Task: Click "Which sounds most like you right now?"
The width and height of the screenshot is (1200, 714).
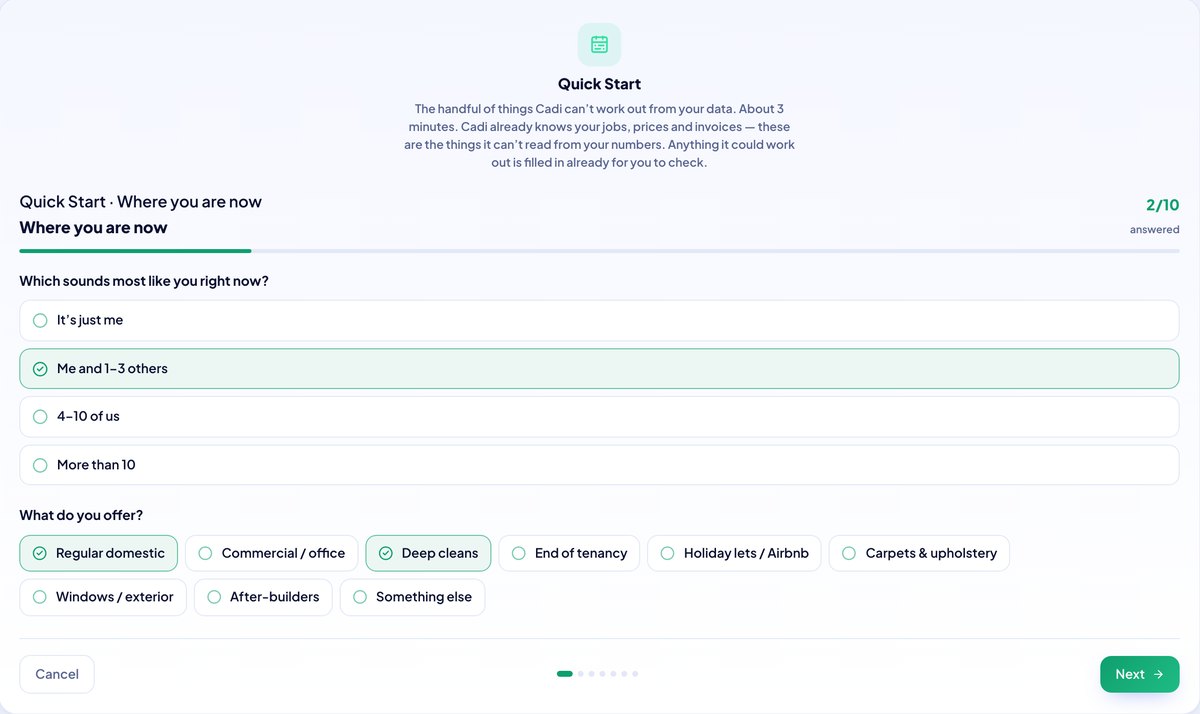Action: click(x=144, y=281)
